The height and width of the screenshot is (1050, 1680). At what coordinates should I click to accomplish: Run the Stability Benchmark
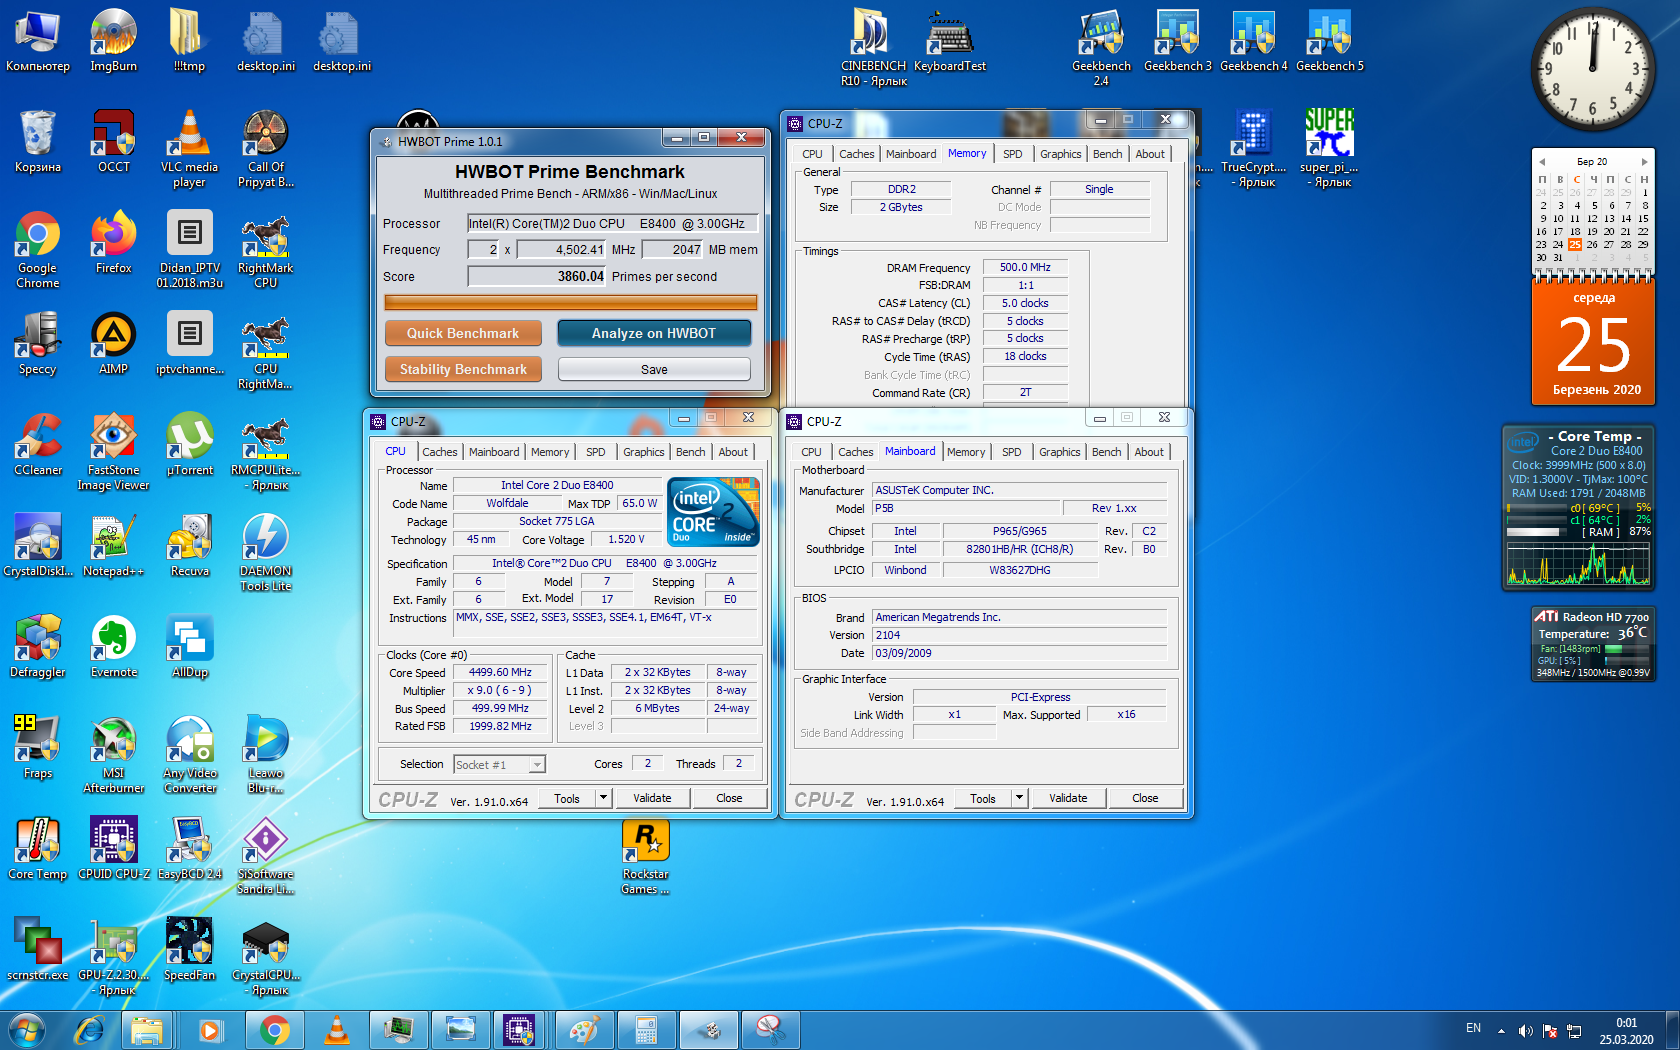[x=463, y=369]
